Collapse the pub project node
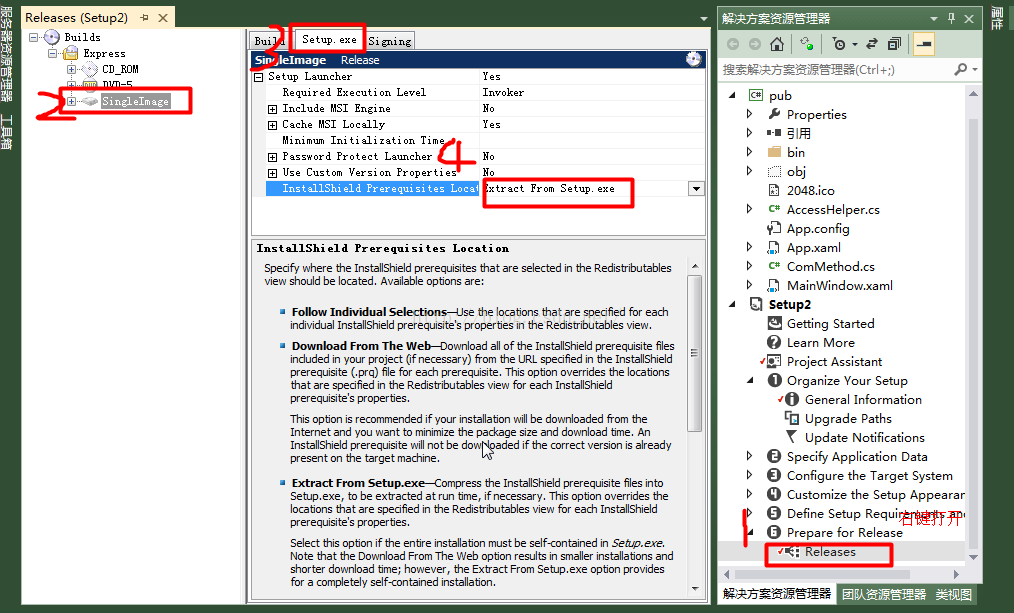The height and width of the screenshot is (613, 1014). [x=732, y=96]
